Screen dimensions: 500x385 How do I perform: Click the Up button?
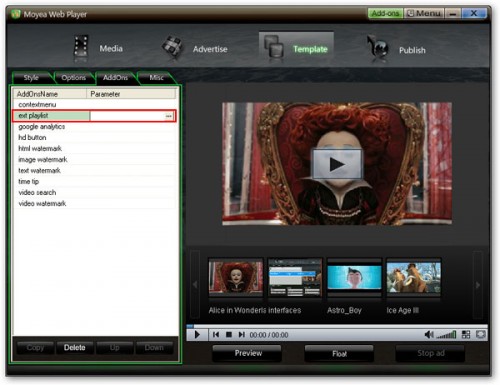coord(114,348)
